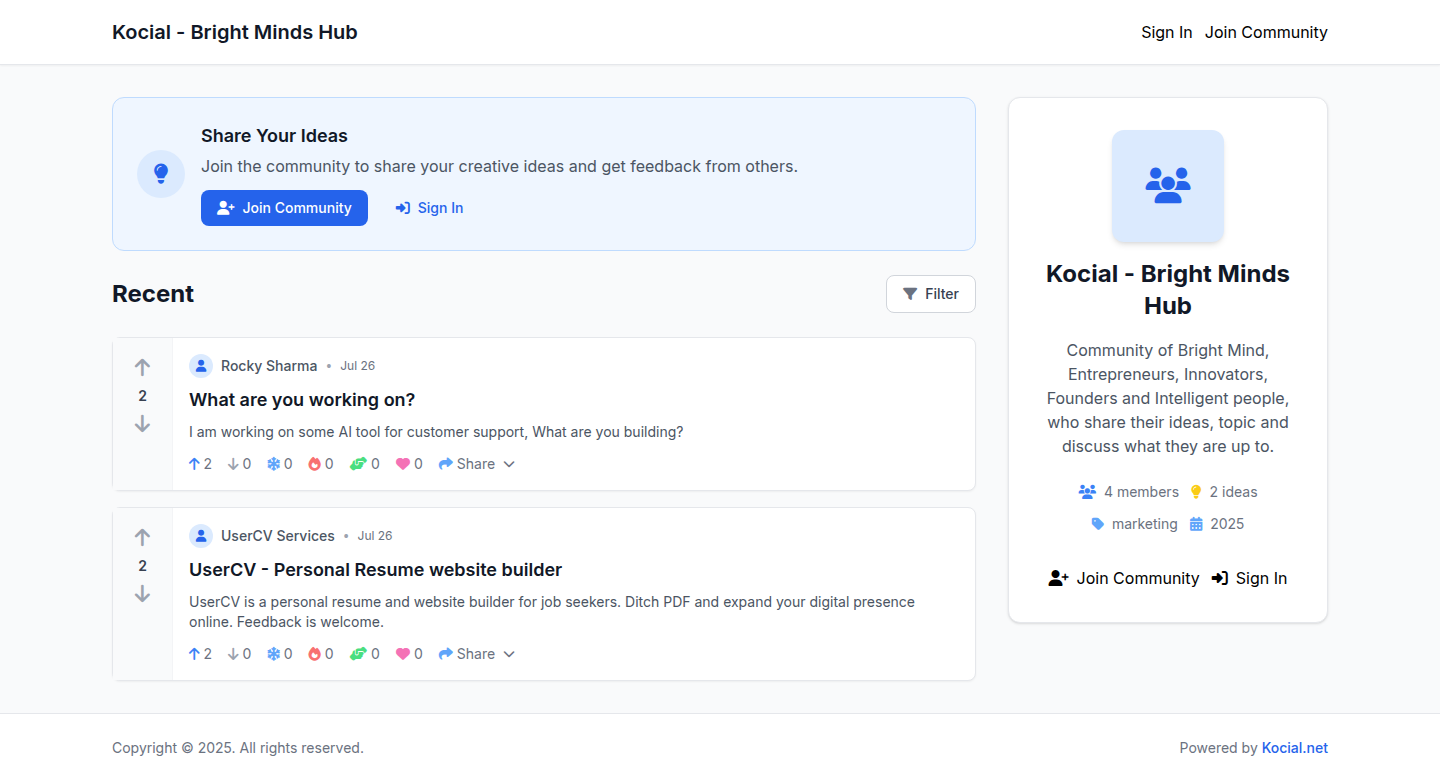Click small down-arrow count on UserCV Services post
1440x761 pixels.
click(239, 654)
